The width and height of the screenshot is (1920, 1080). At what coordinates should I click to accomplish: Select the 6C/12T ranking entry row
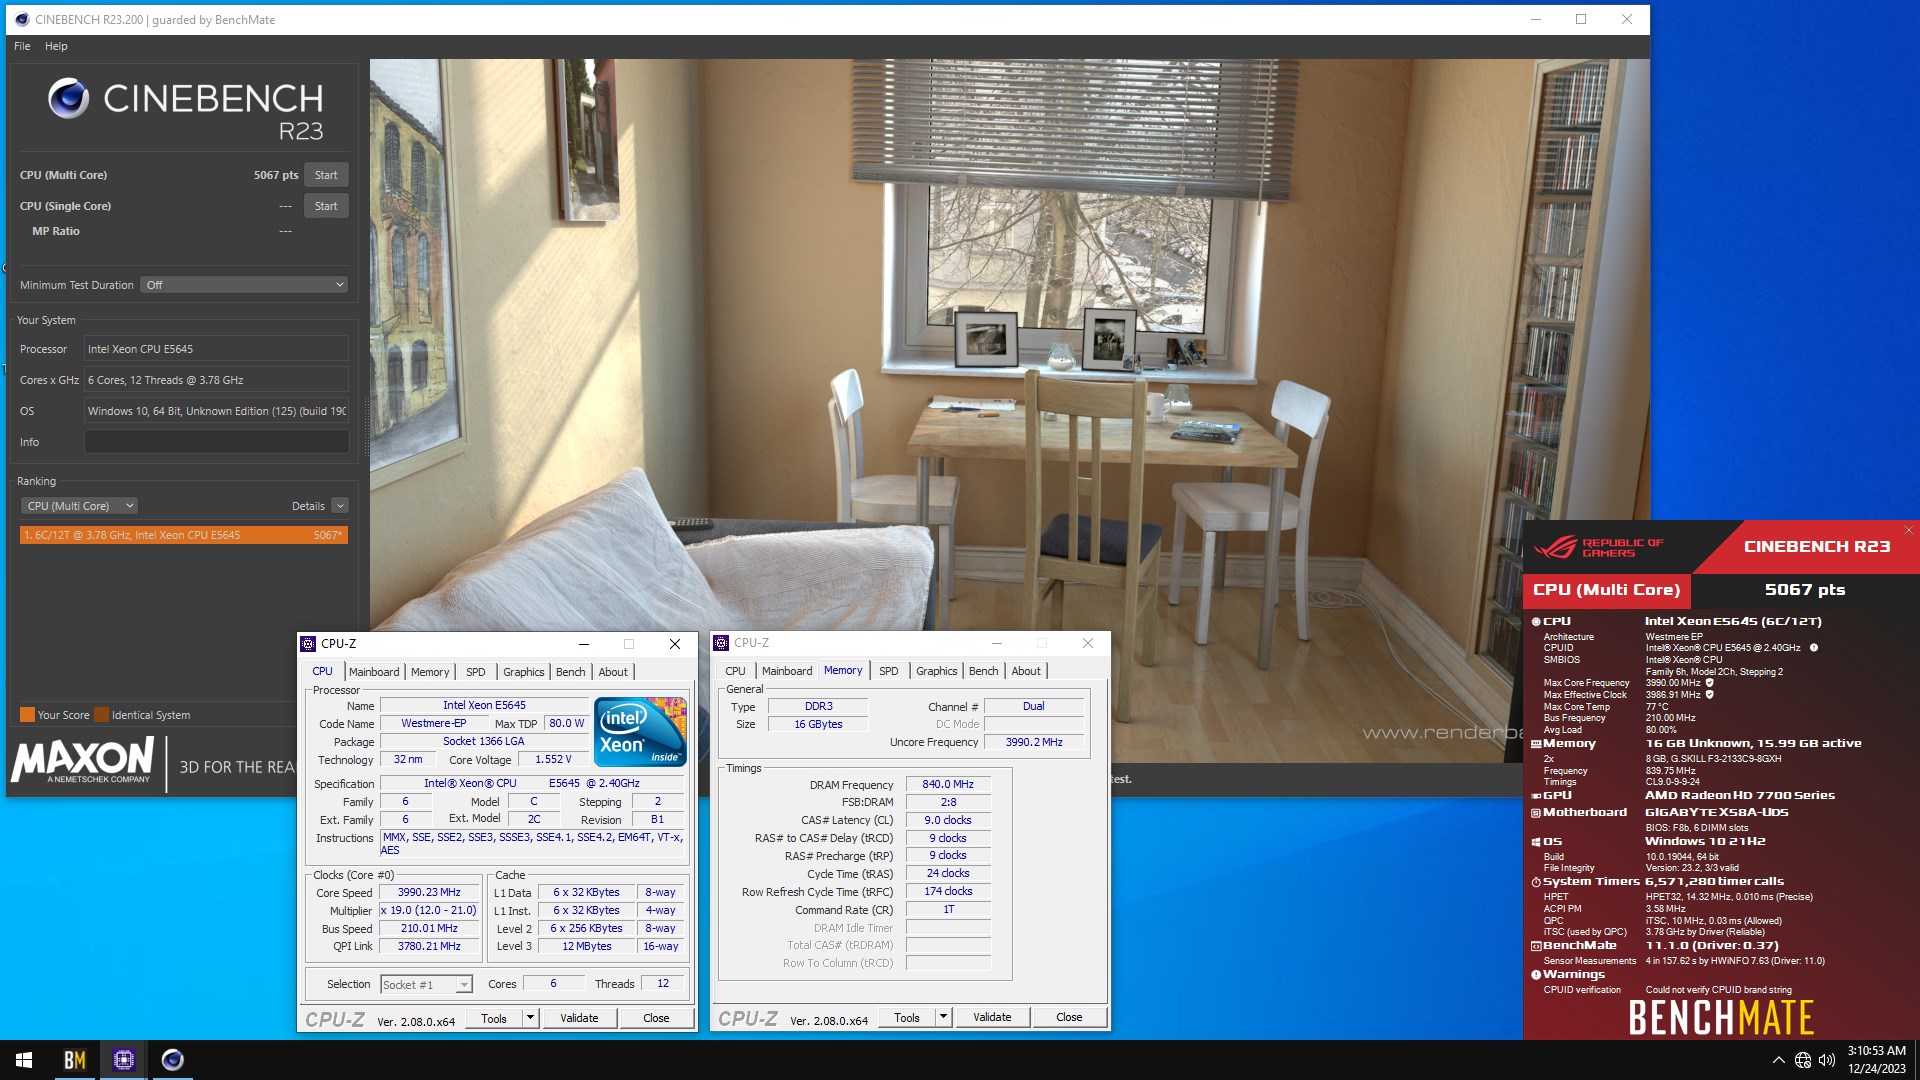pyautogui.click(x=184, y=535)
